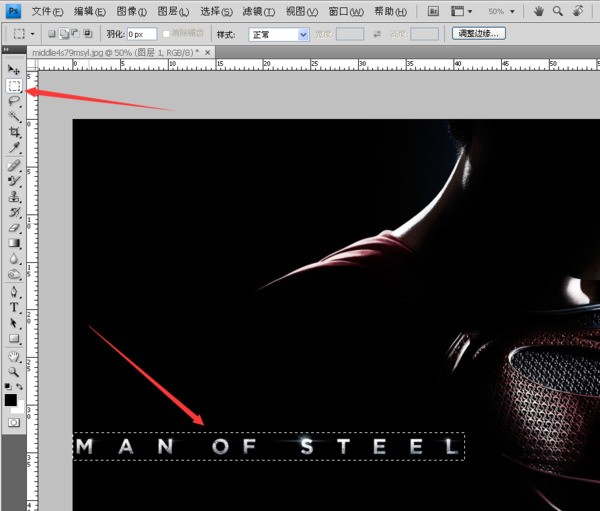This screenshot has width=600, height=511.
Task: Pick the Eraser tool in toolbox
Action: [x=14, y=228]
